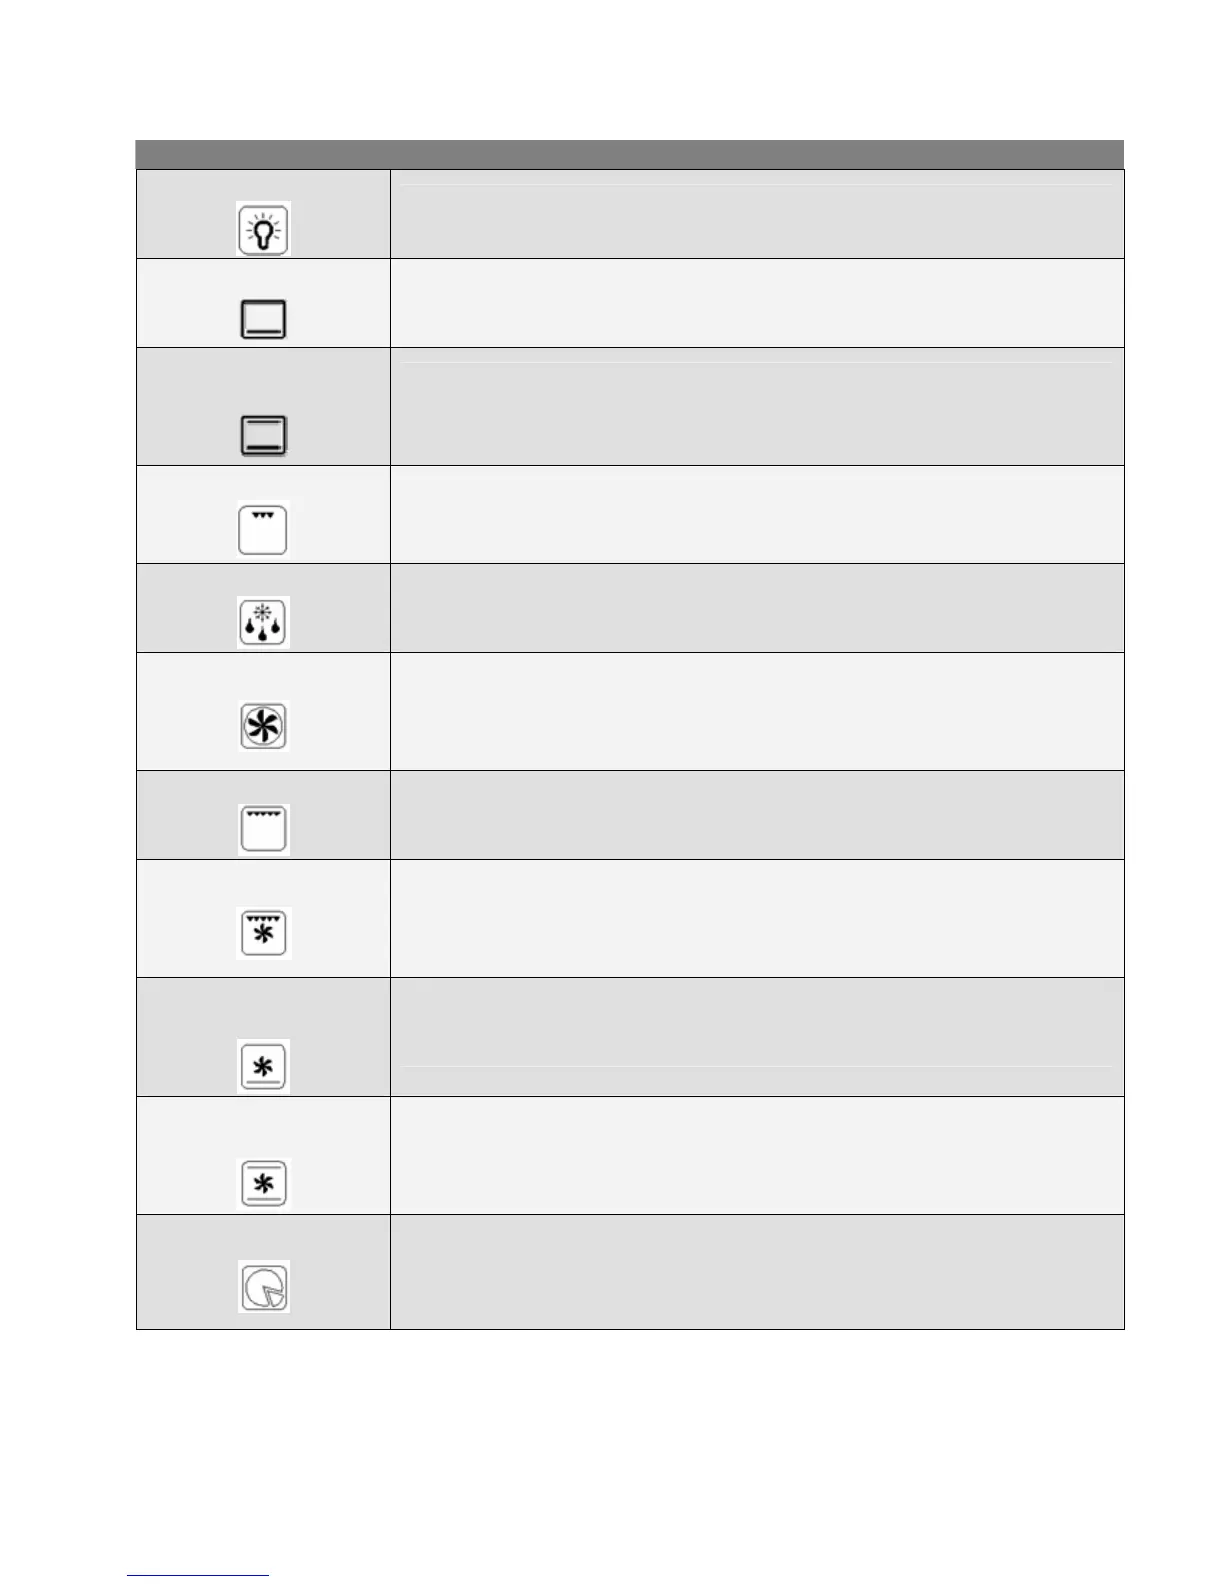
Task: Click the fan with bottom heat line icon
Action: tap(263, 1065)
